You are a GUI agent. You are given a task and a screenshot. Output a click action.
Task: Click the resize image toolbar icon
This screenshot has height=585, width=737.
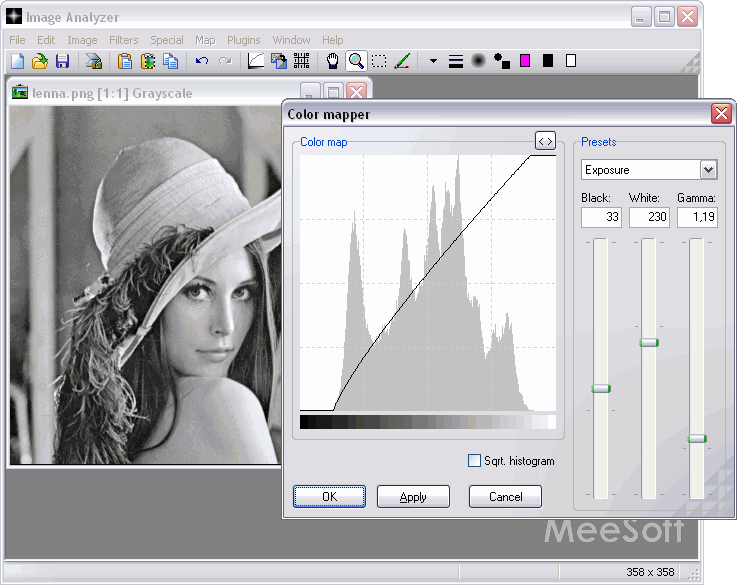(279, 61)
